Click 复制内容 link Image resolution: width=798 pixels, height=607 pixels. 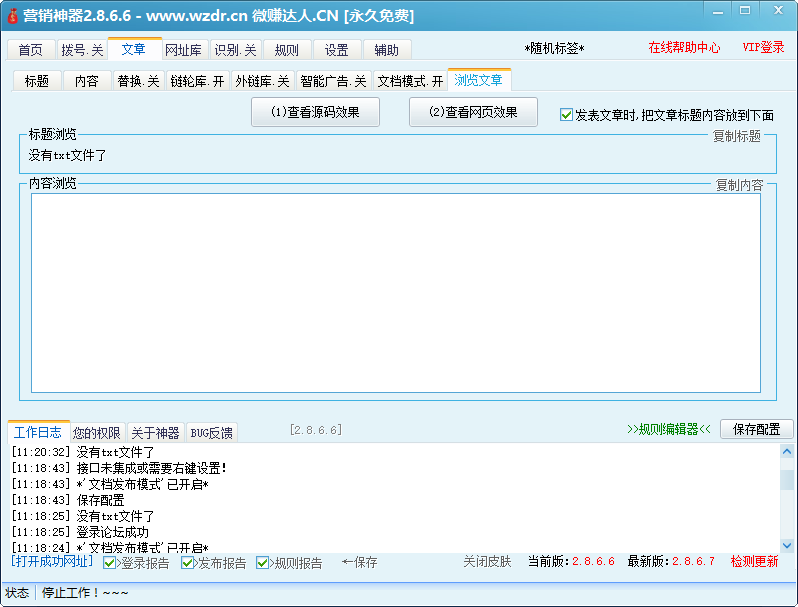[739, 185]
